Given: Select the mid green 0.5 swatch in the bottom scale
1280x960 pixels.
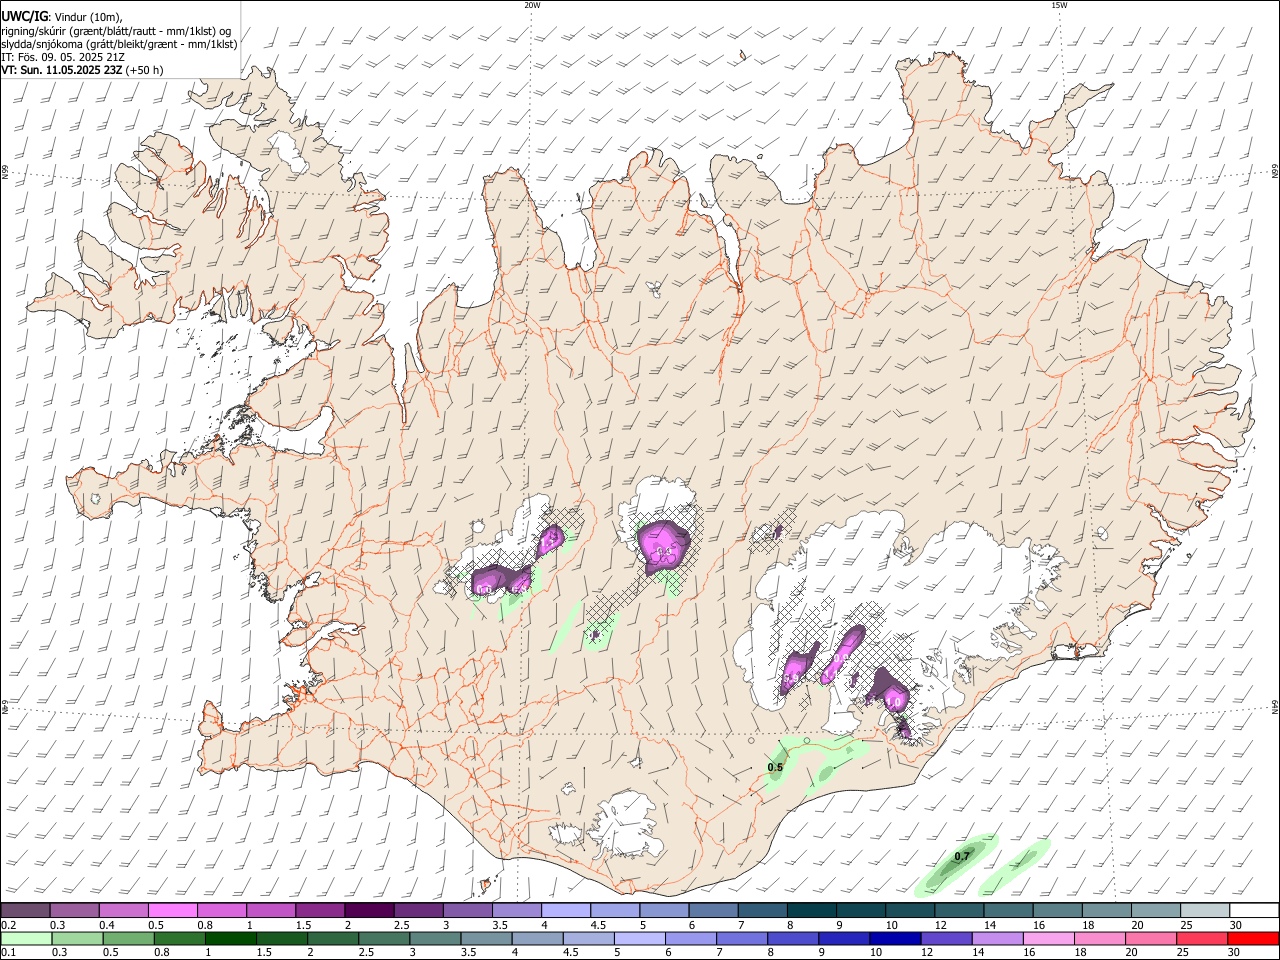Looking at the screenshot, I should pos(129,938).
